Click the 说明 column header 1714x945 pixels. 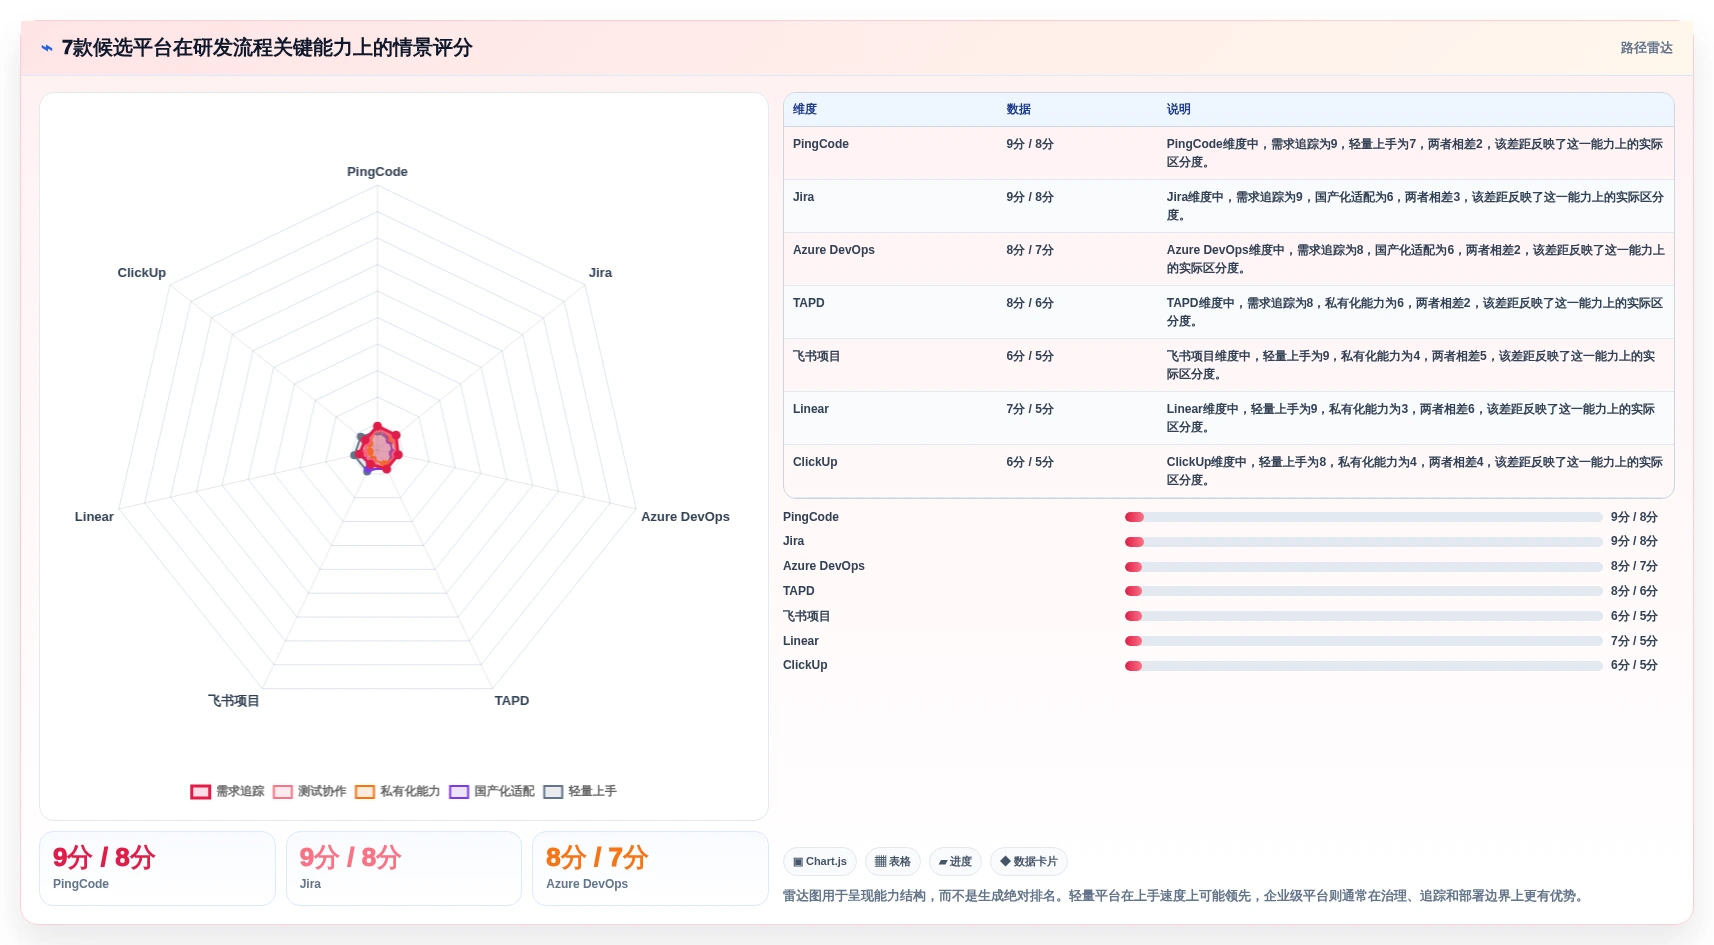(x=1178, y=109)
